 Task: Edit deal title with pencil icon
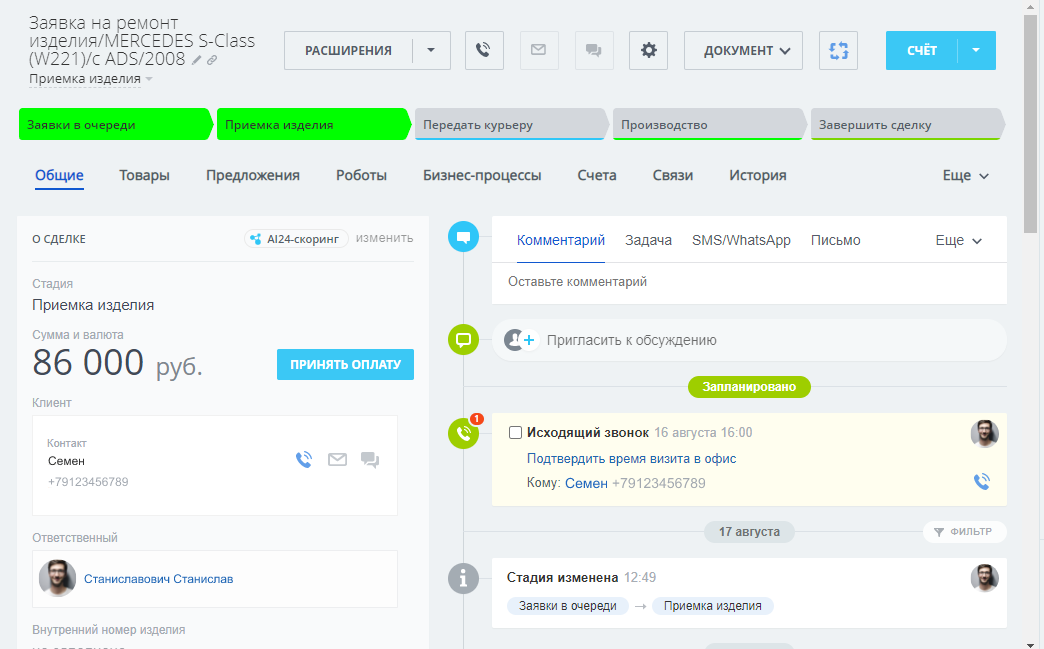tap(196, 60)
